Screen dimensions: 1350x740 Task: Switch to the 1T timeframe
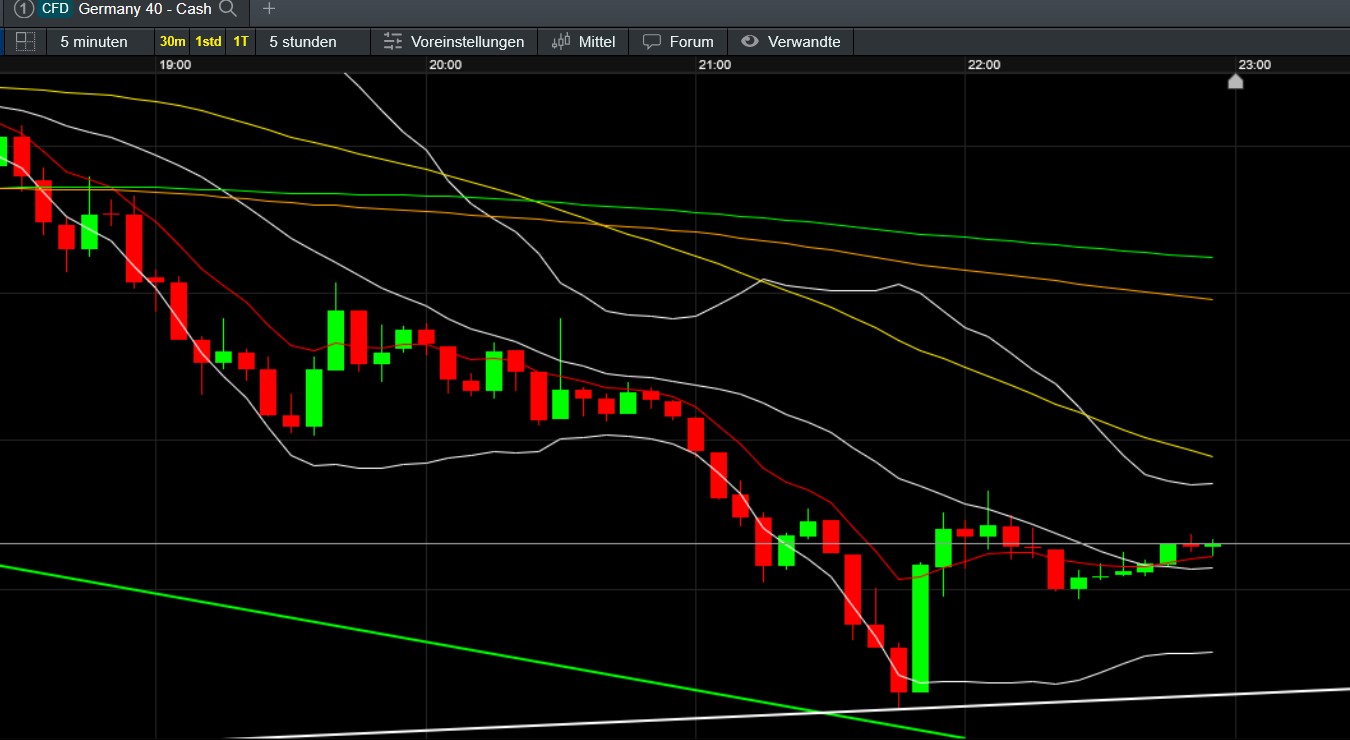(241, 42)
